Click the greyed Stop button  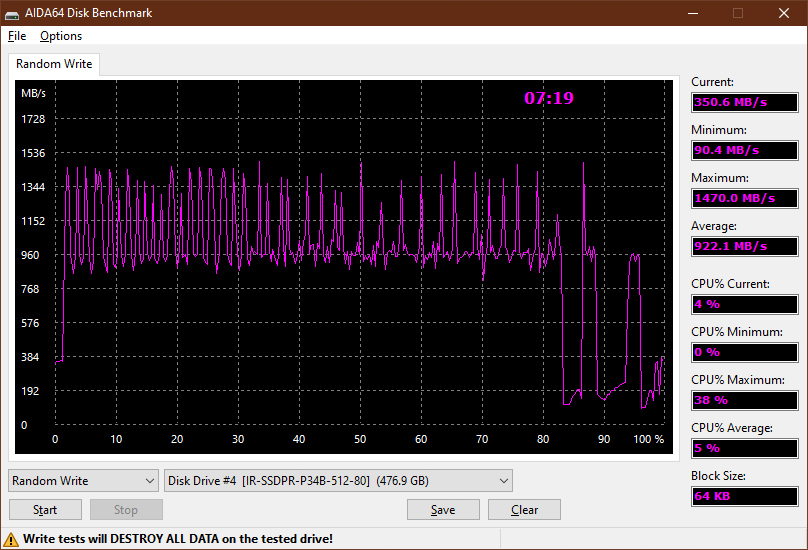click(126, 510)
